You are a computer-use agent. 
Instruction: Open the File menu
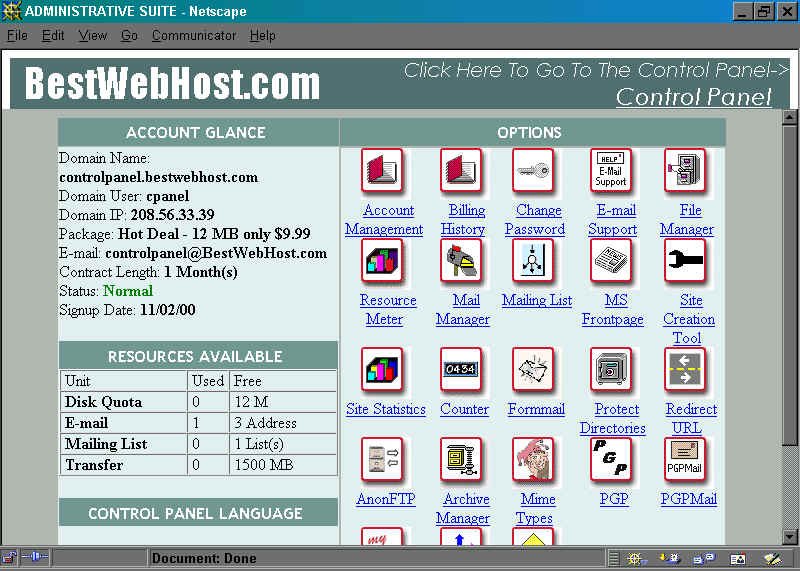click(x=17, y=36)
